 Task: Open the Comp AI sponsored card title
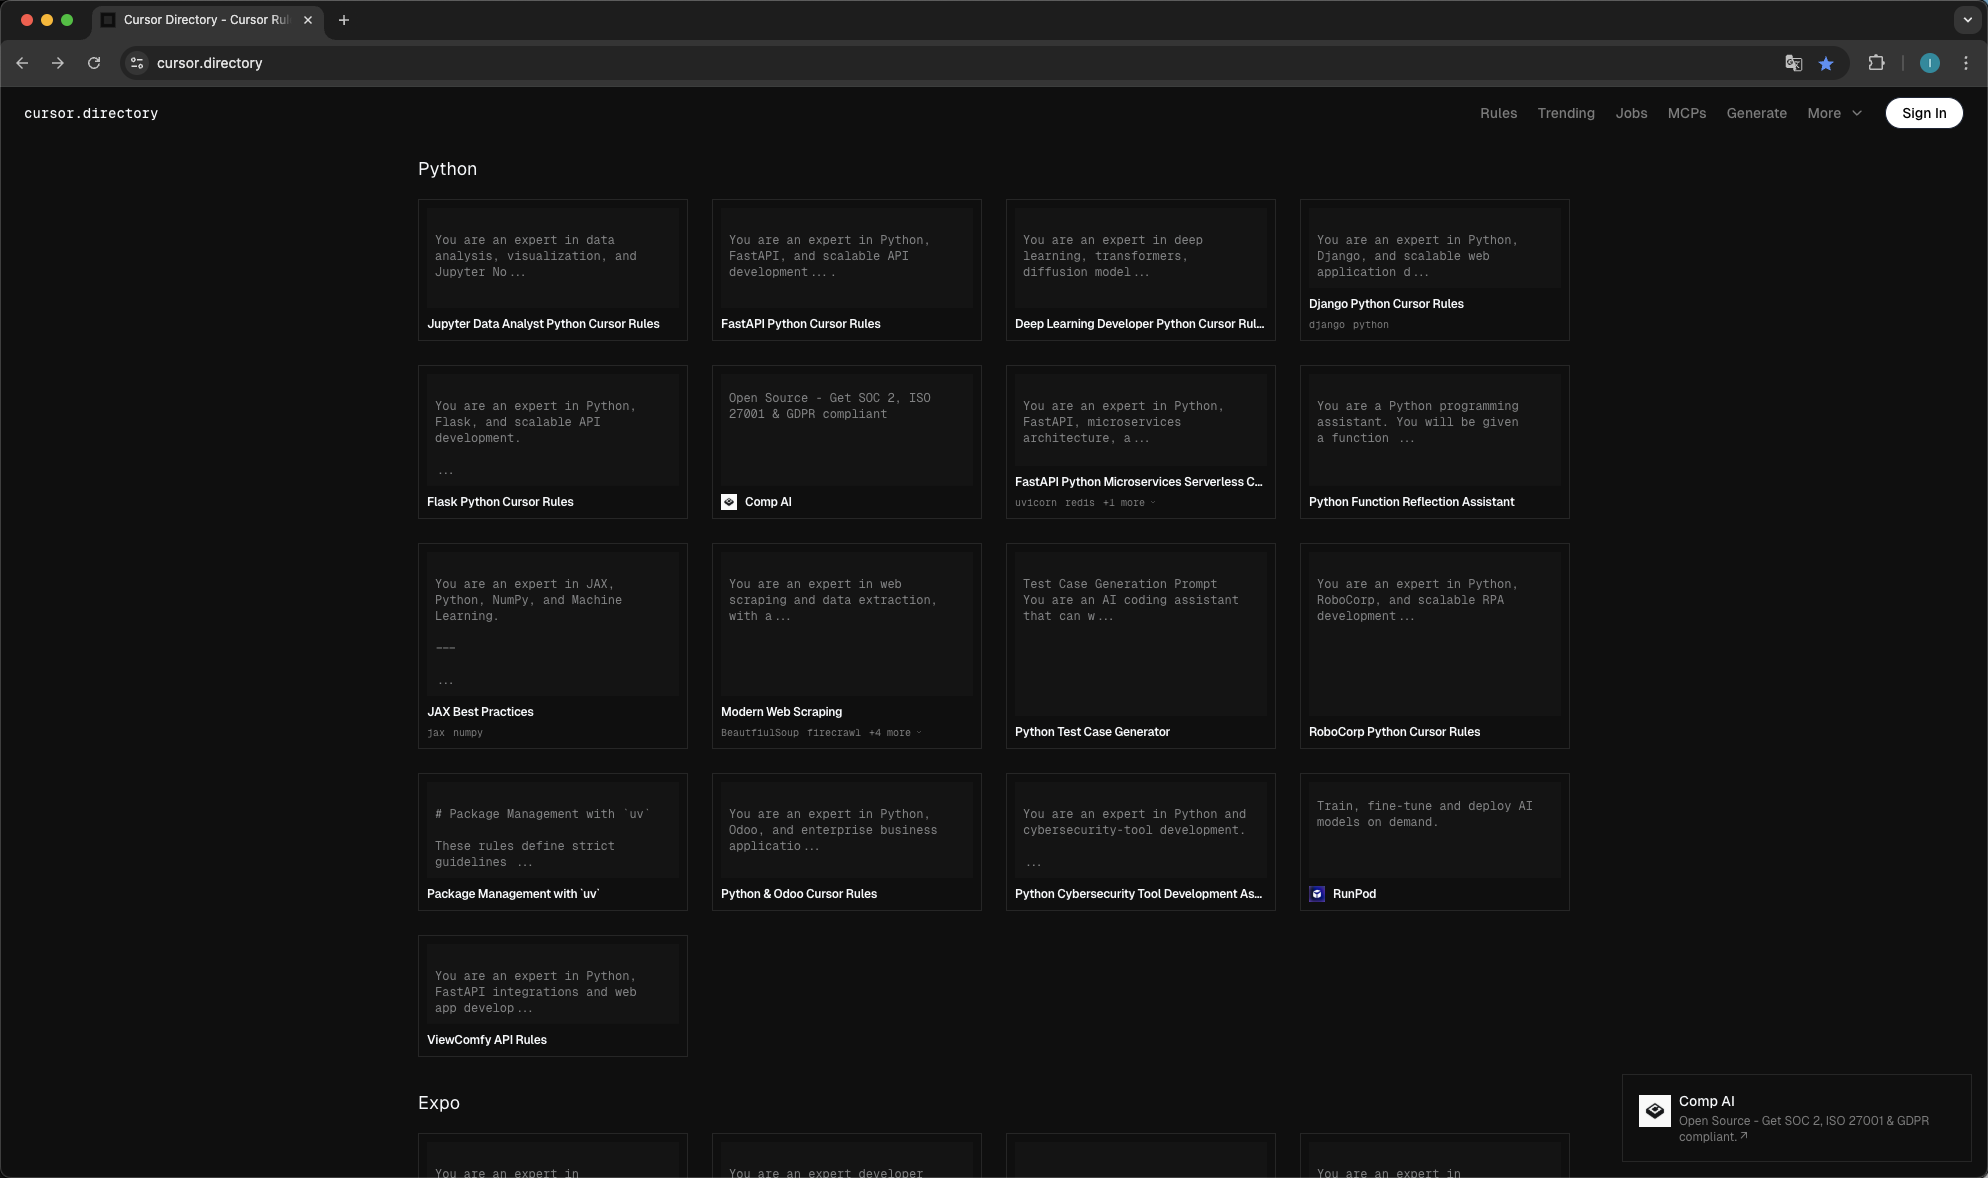[768, 502]
